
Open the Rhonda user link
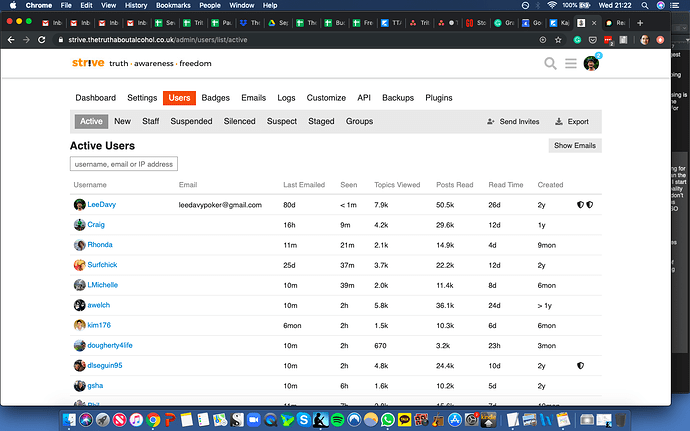coord(100,244)
